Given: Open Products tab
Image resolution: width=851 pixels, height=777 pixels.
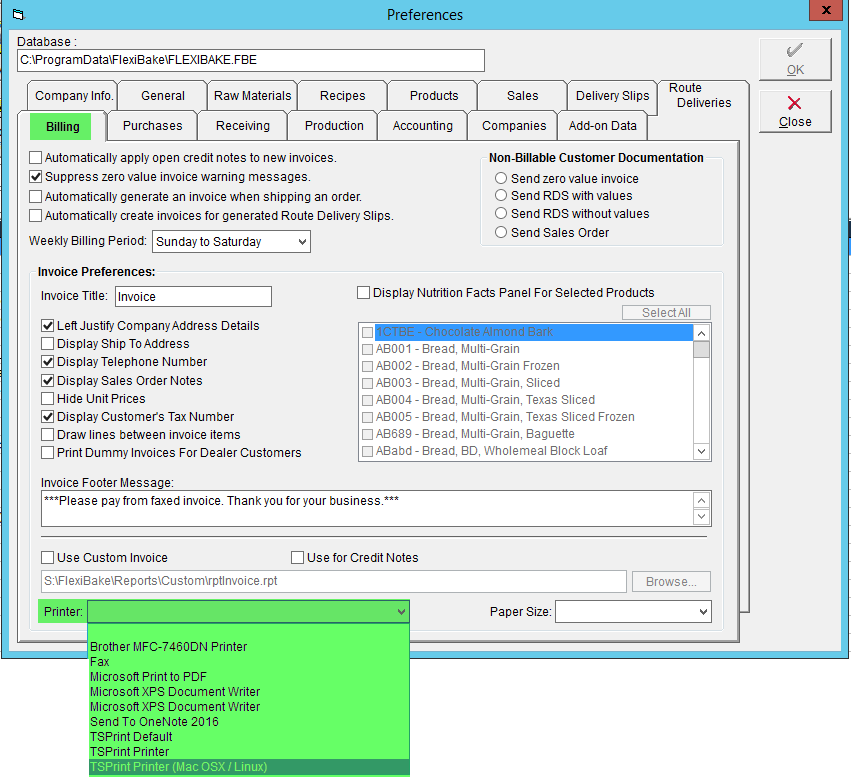Looking at the screenshot, I should click(x=433, y=96).
